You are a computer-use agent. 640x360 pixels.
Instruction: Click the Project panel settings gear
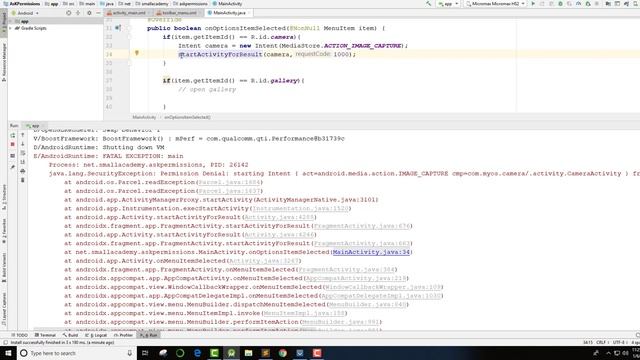[x=89, y=13]
